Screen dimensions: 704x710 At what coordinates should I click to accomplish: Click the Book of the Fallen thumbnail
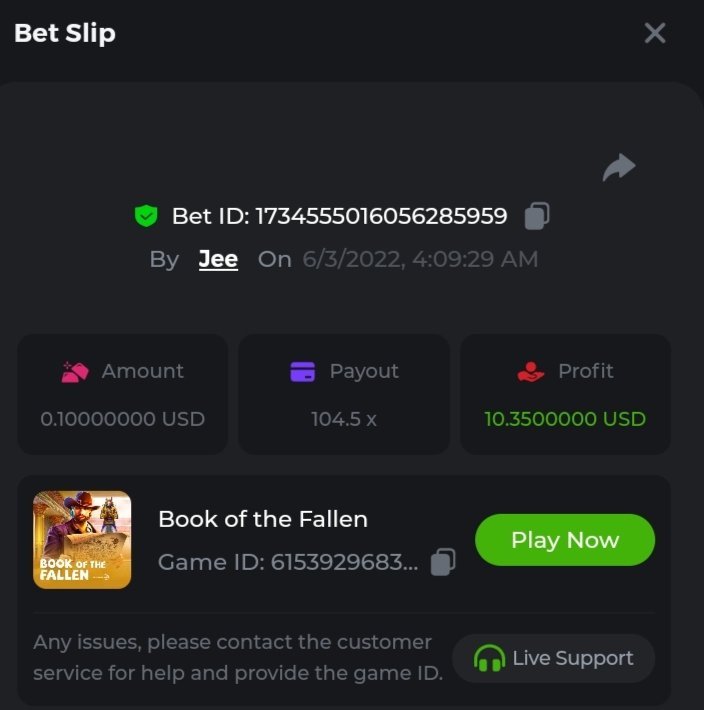(x=82, y=539)
